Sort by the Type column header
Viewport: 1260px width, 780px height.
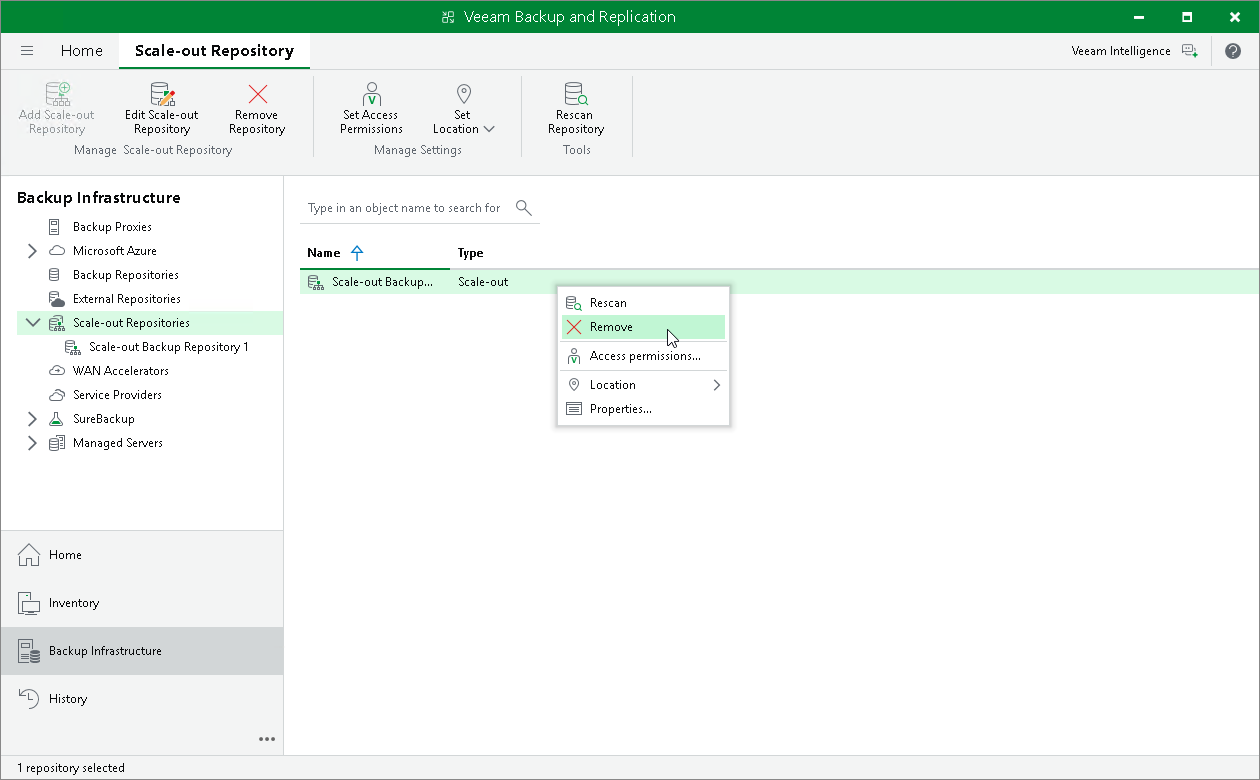(x=471, y=253)
